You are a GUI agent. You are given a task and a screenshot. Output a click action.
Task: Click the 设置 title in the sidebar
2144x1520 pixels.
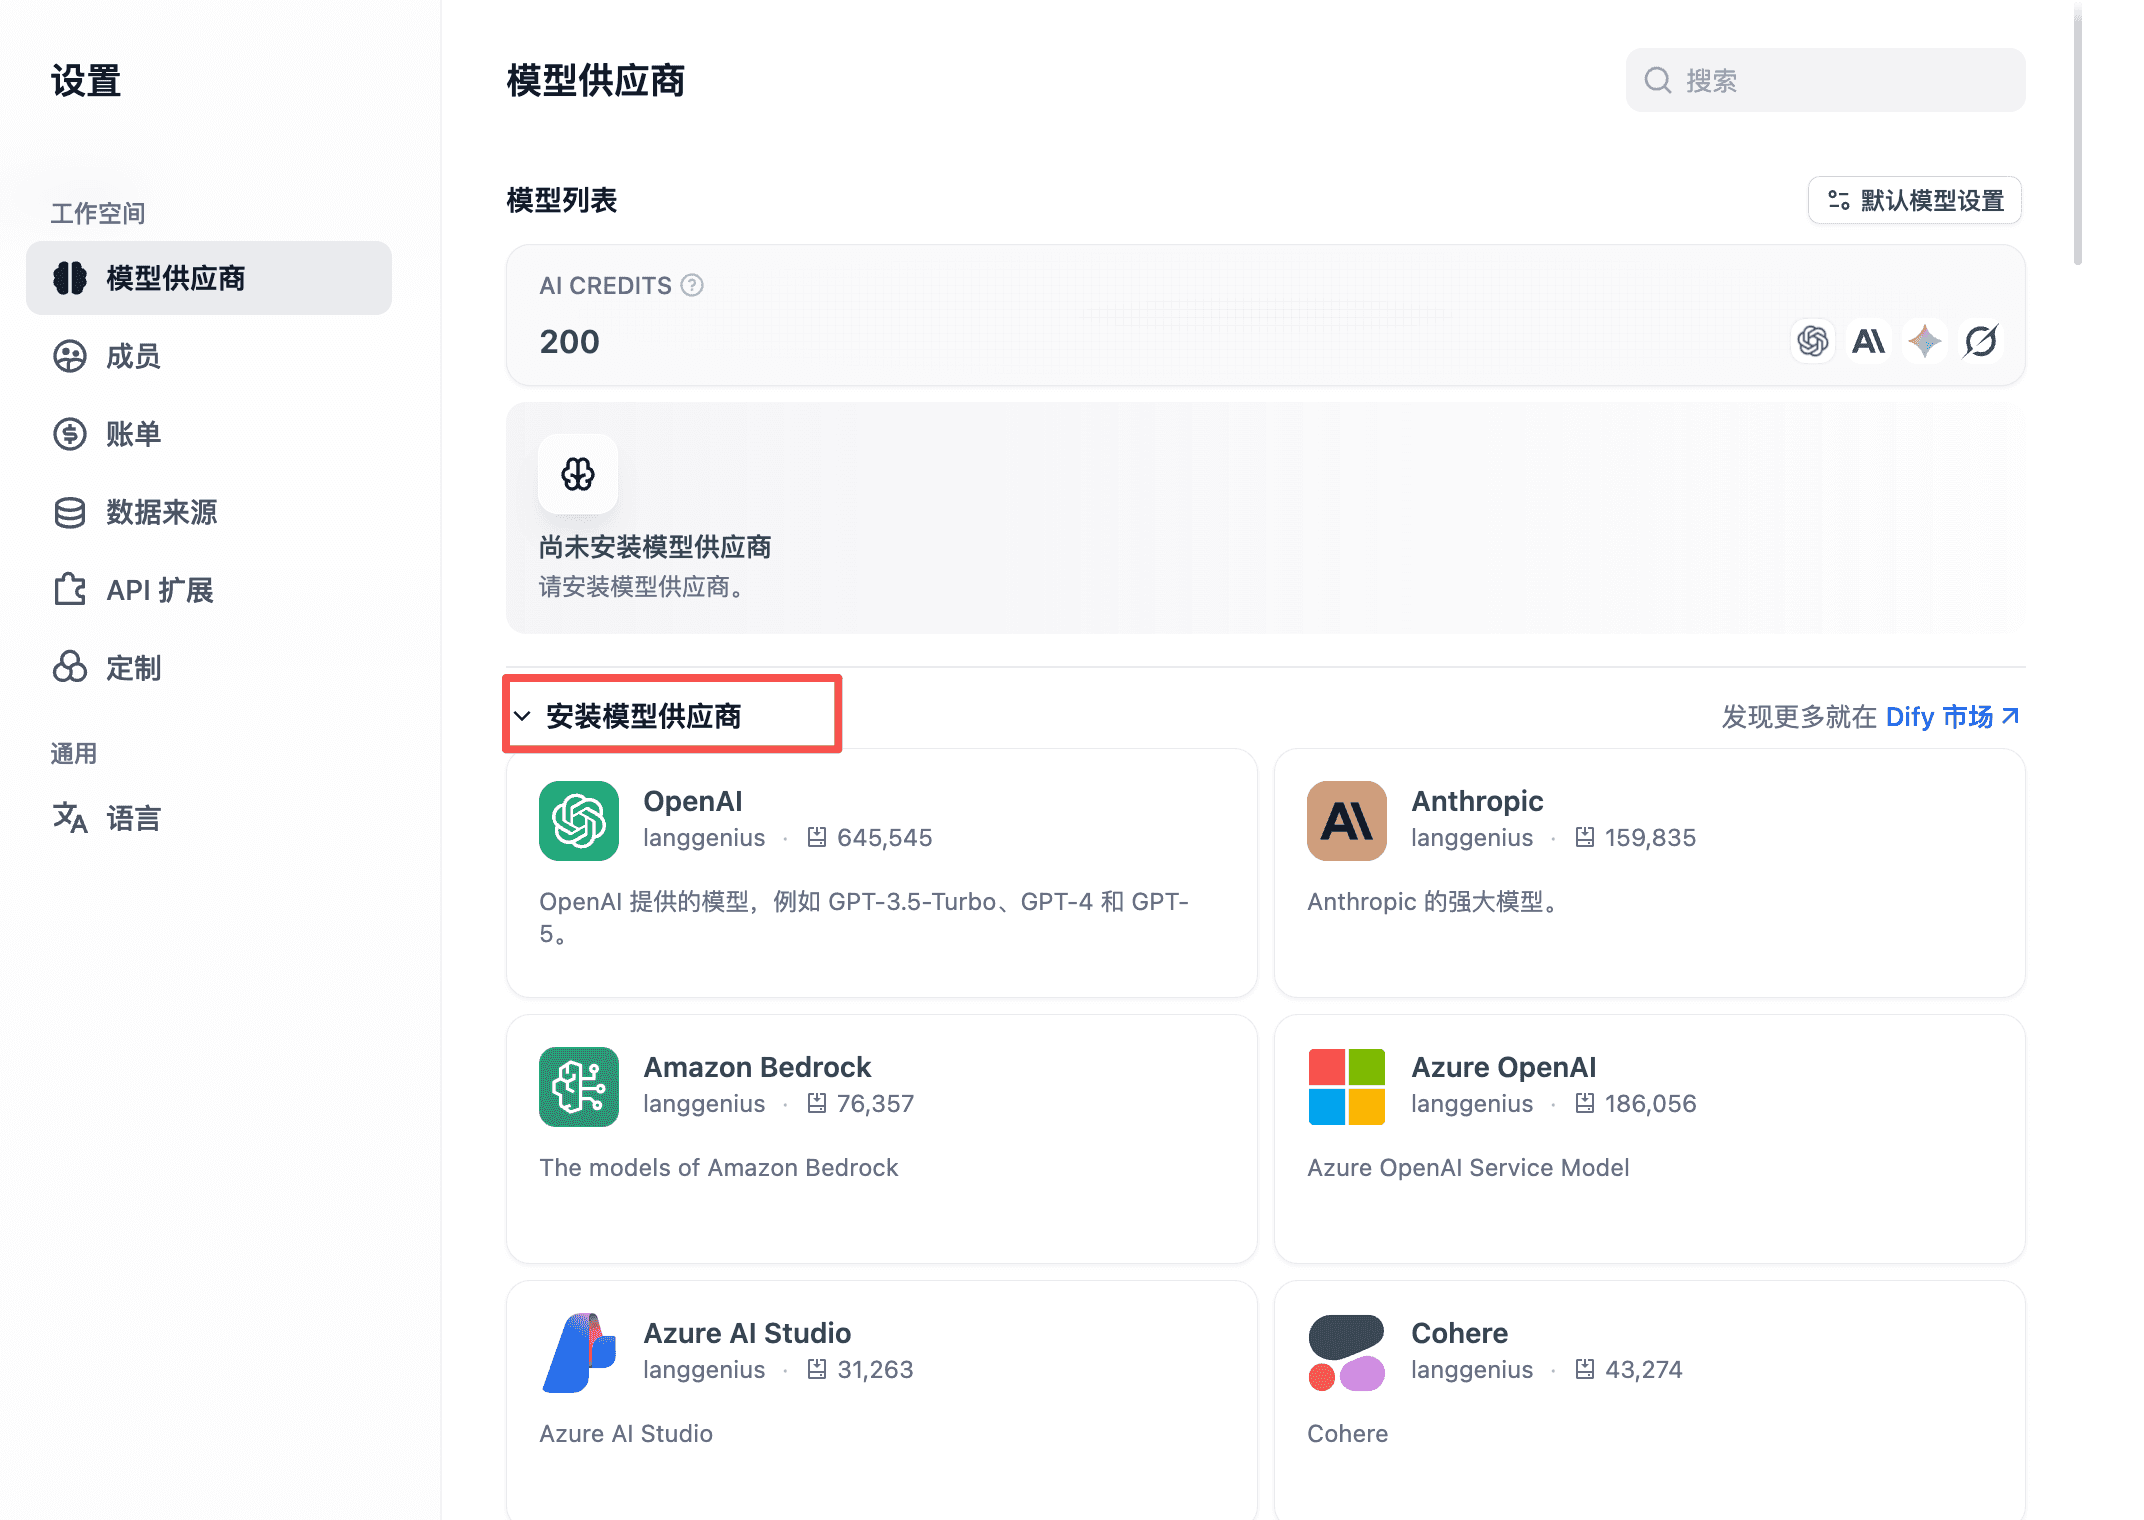pyautogui.click(x=86, y=80)
